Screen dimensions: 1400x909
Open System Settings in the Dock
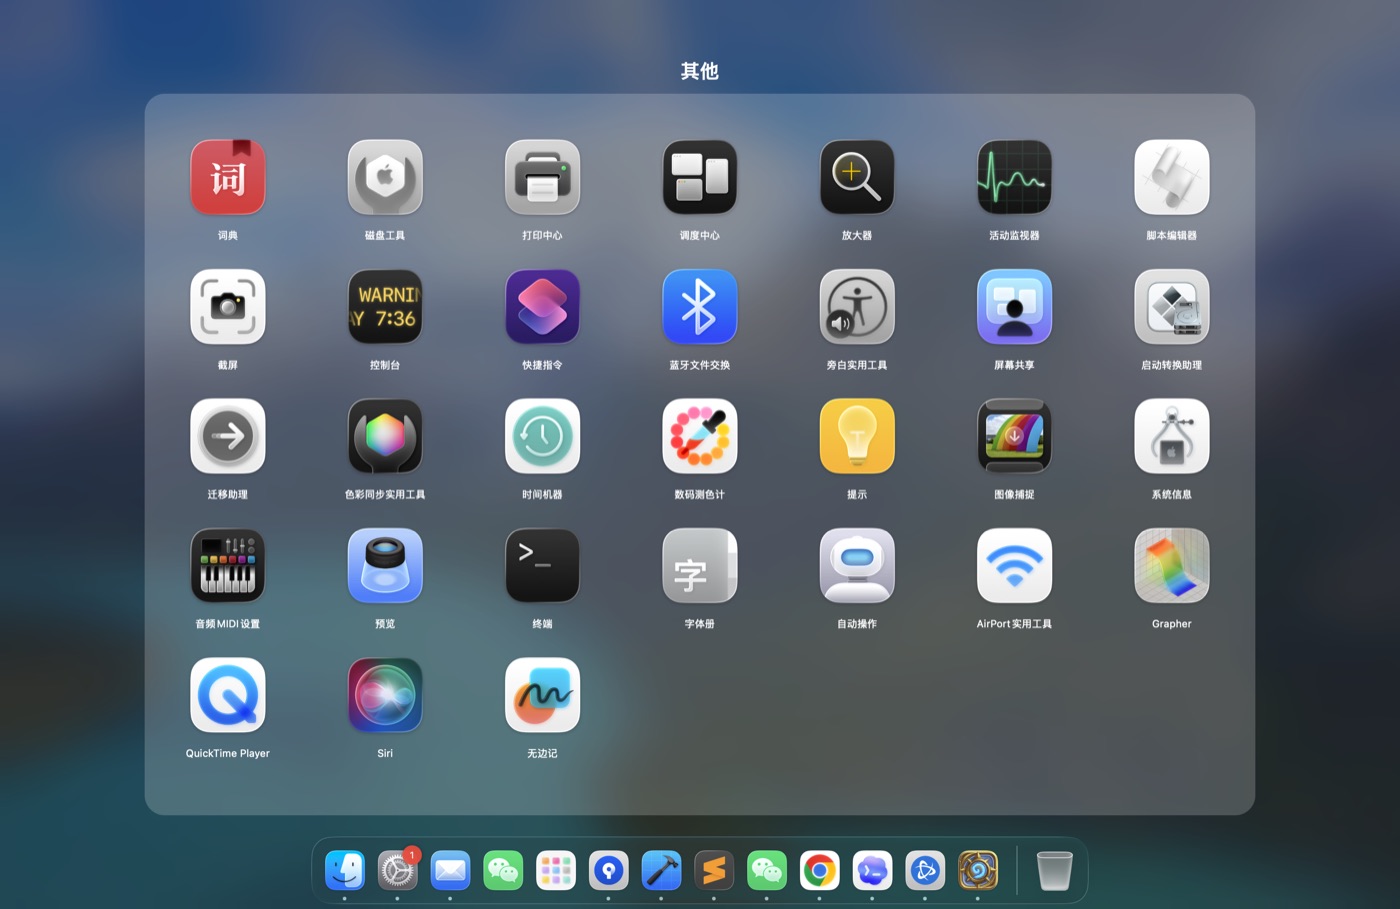398,871
